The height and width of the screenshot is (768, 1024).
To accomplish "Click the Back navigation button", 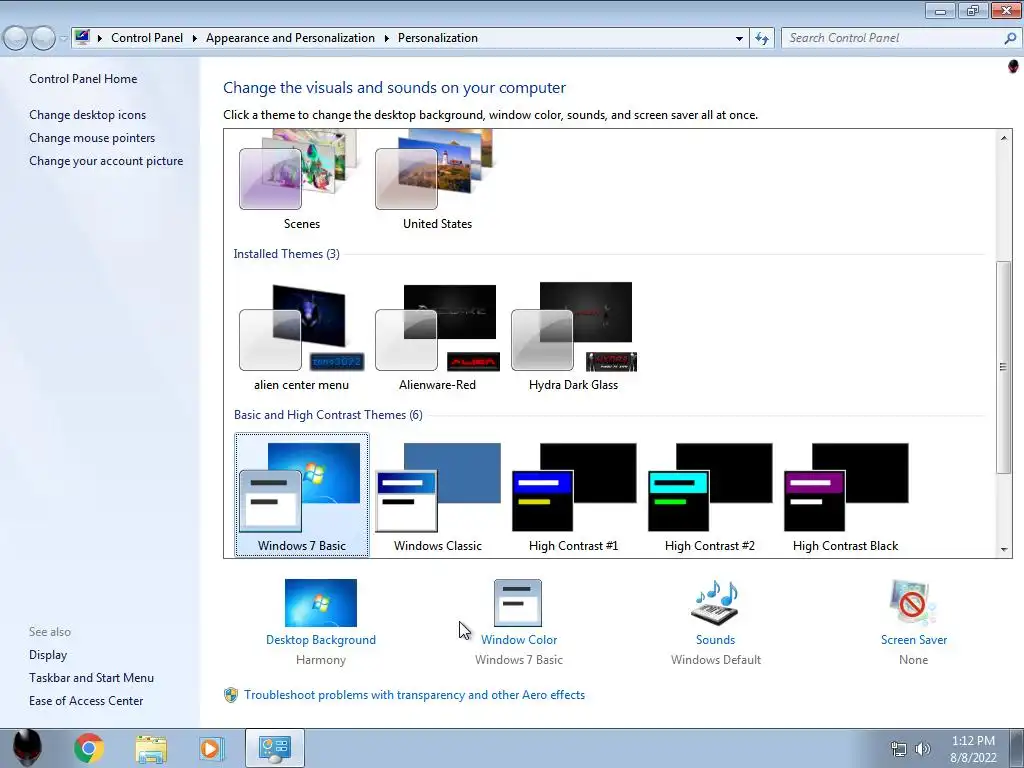I will pyautogui.click(x=16, y=38).
